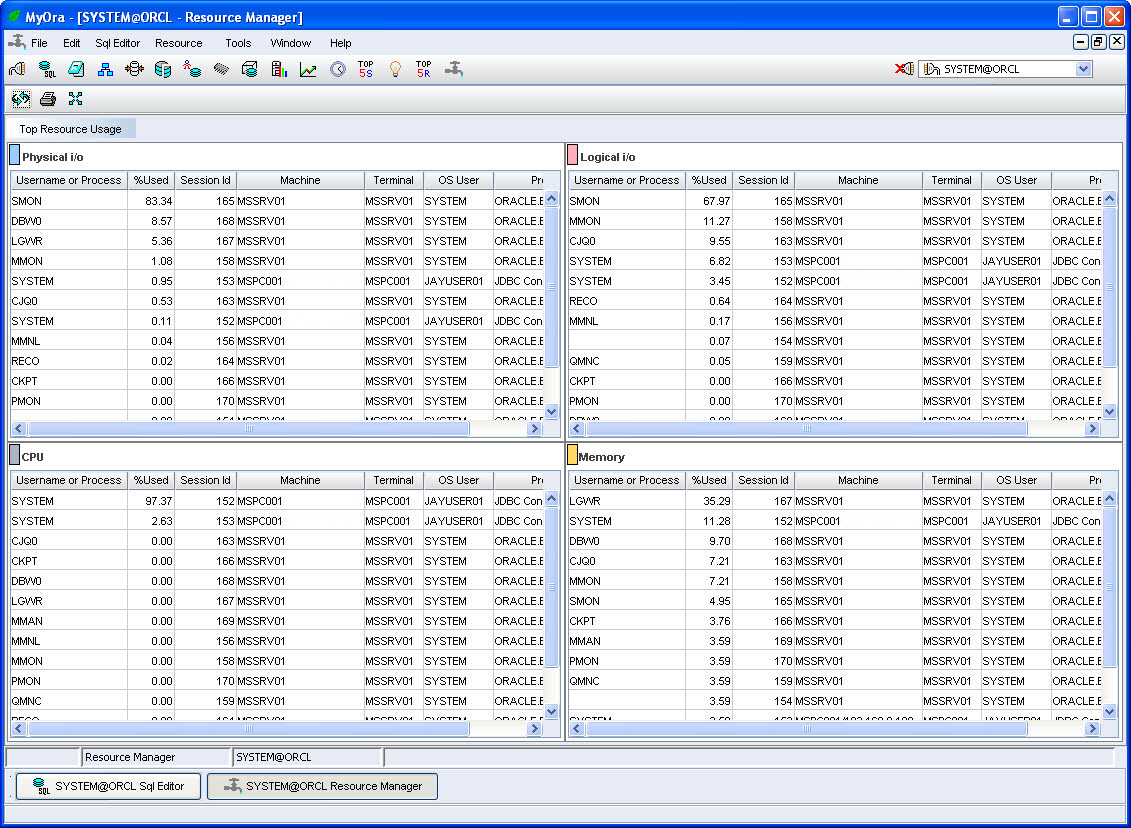Open the SQL editor toolbar icon
1131x828 pixels.
pyautogui.click(x=47, y=69)
